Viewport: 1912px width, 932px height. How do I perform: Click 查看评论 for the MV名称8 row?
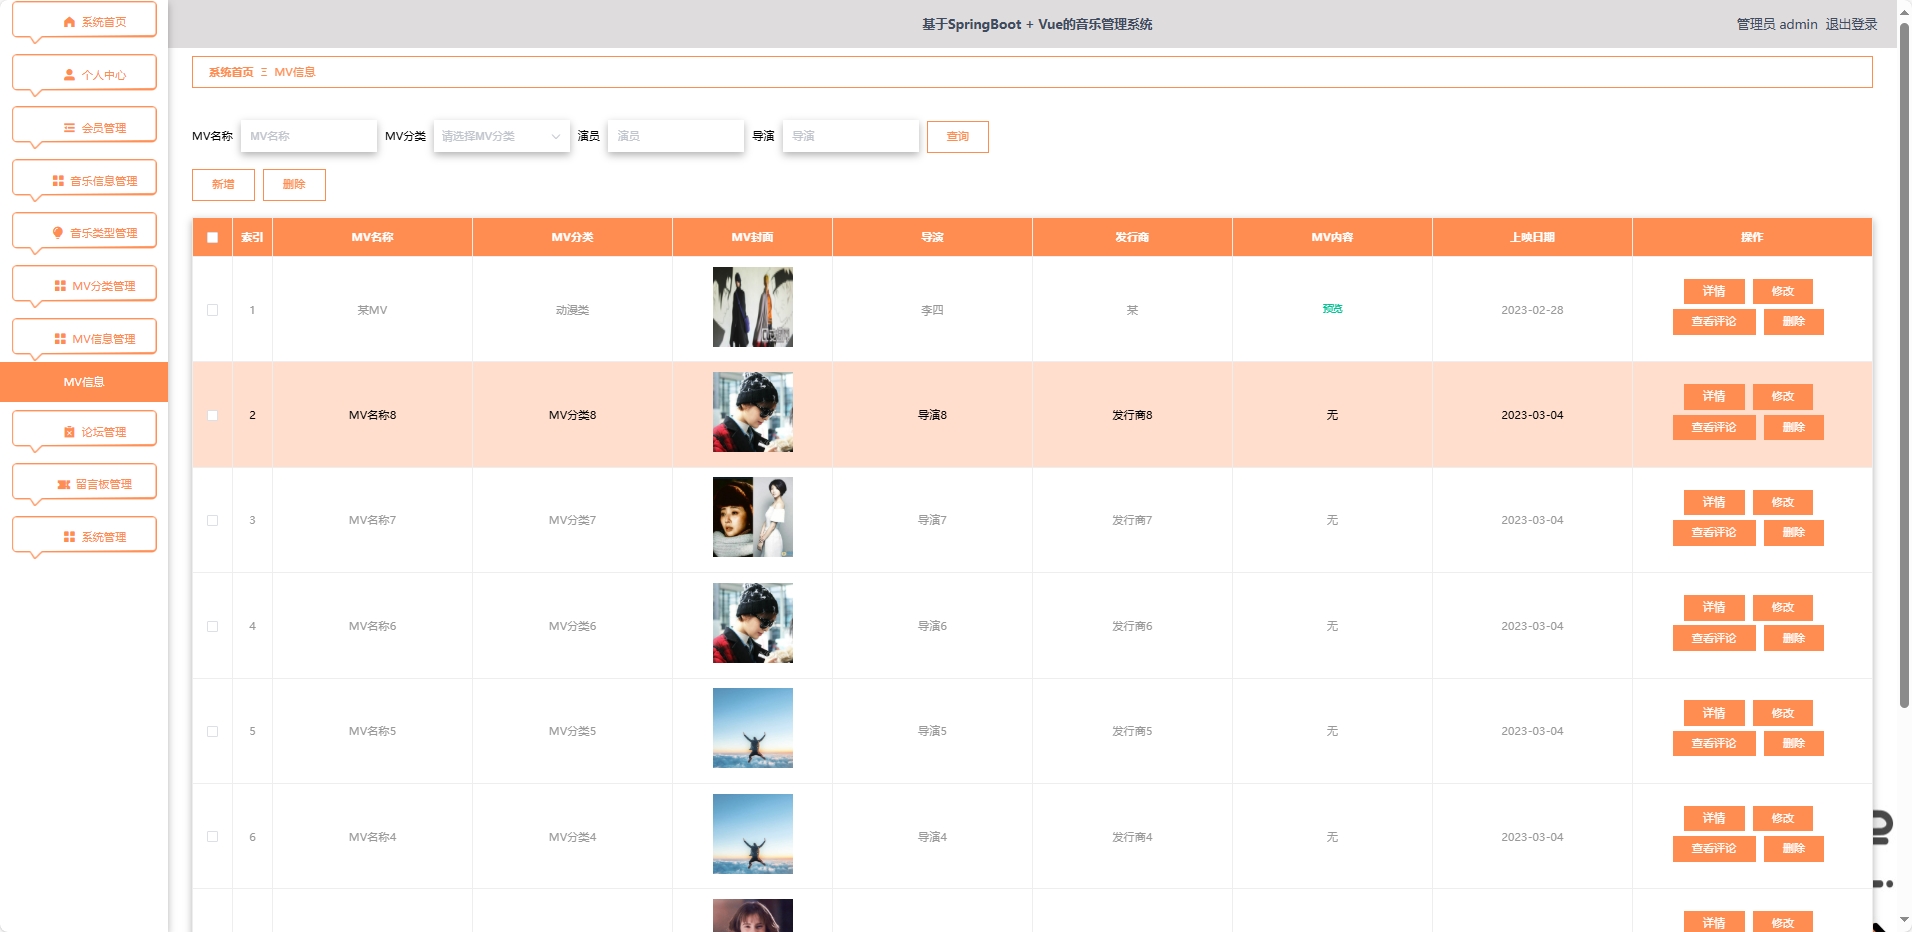(1714, 427)
